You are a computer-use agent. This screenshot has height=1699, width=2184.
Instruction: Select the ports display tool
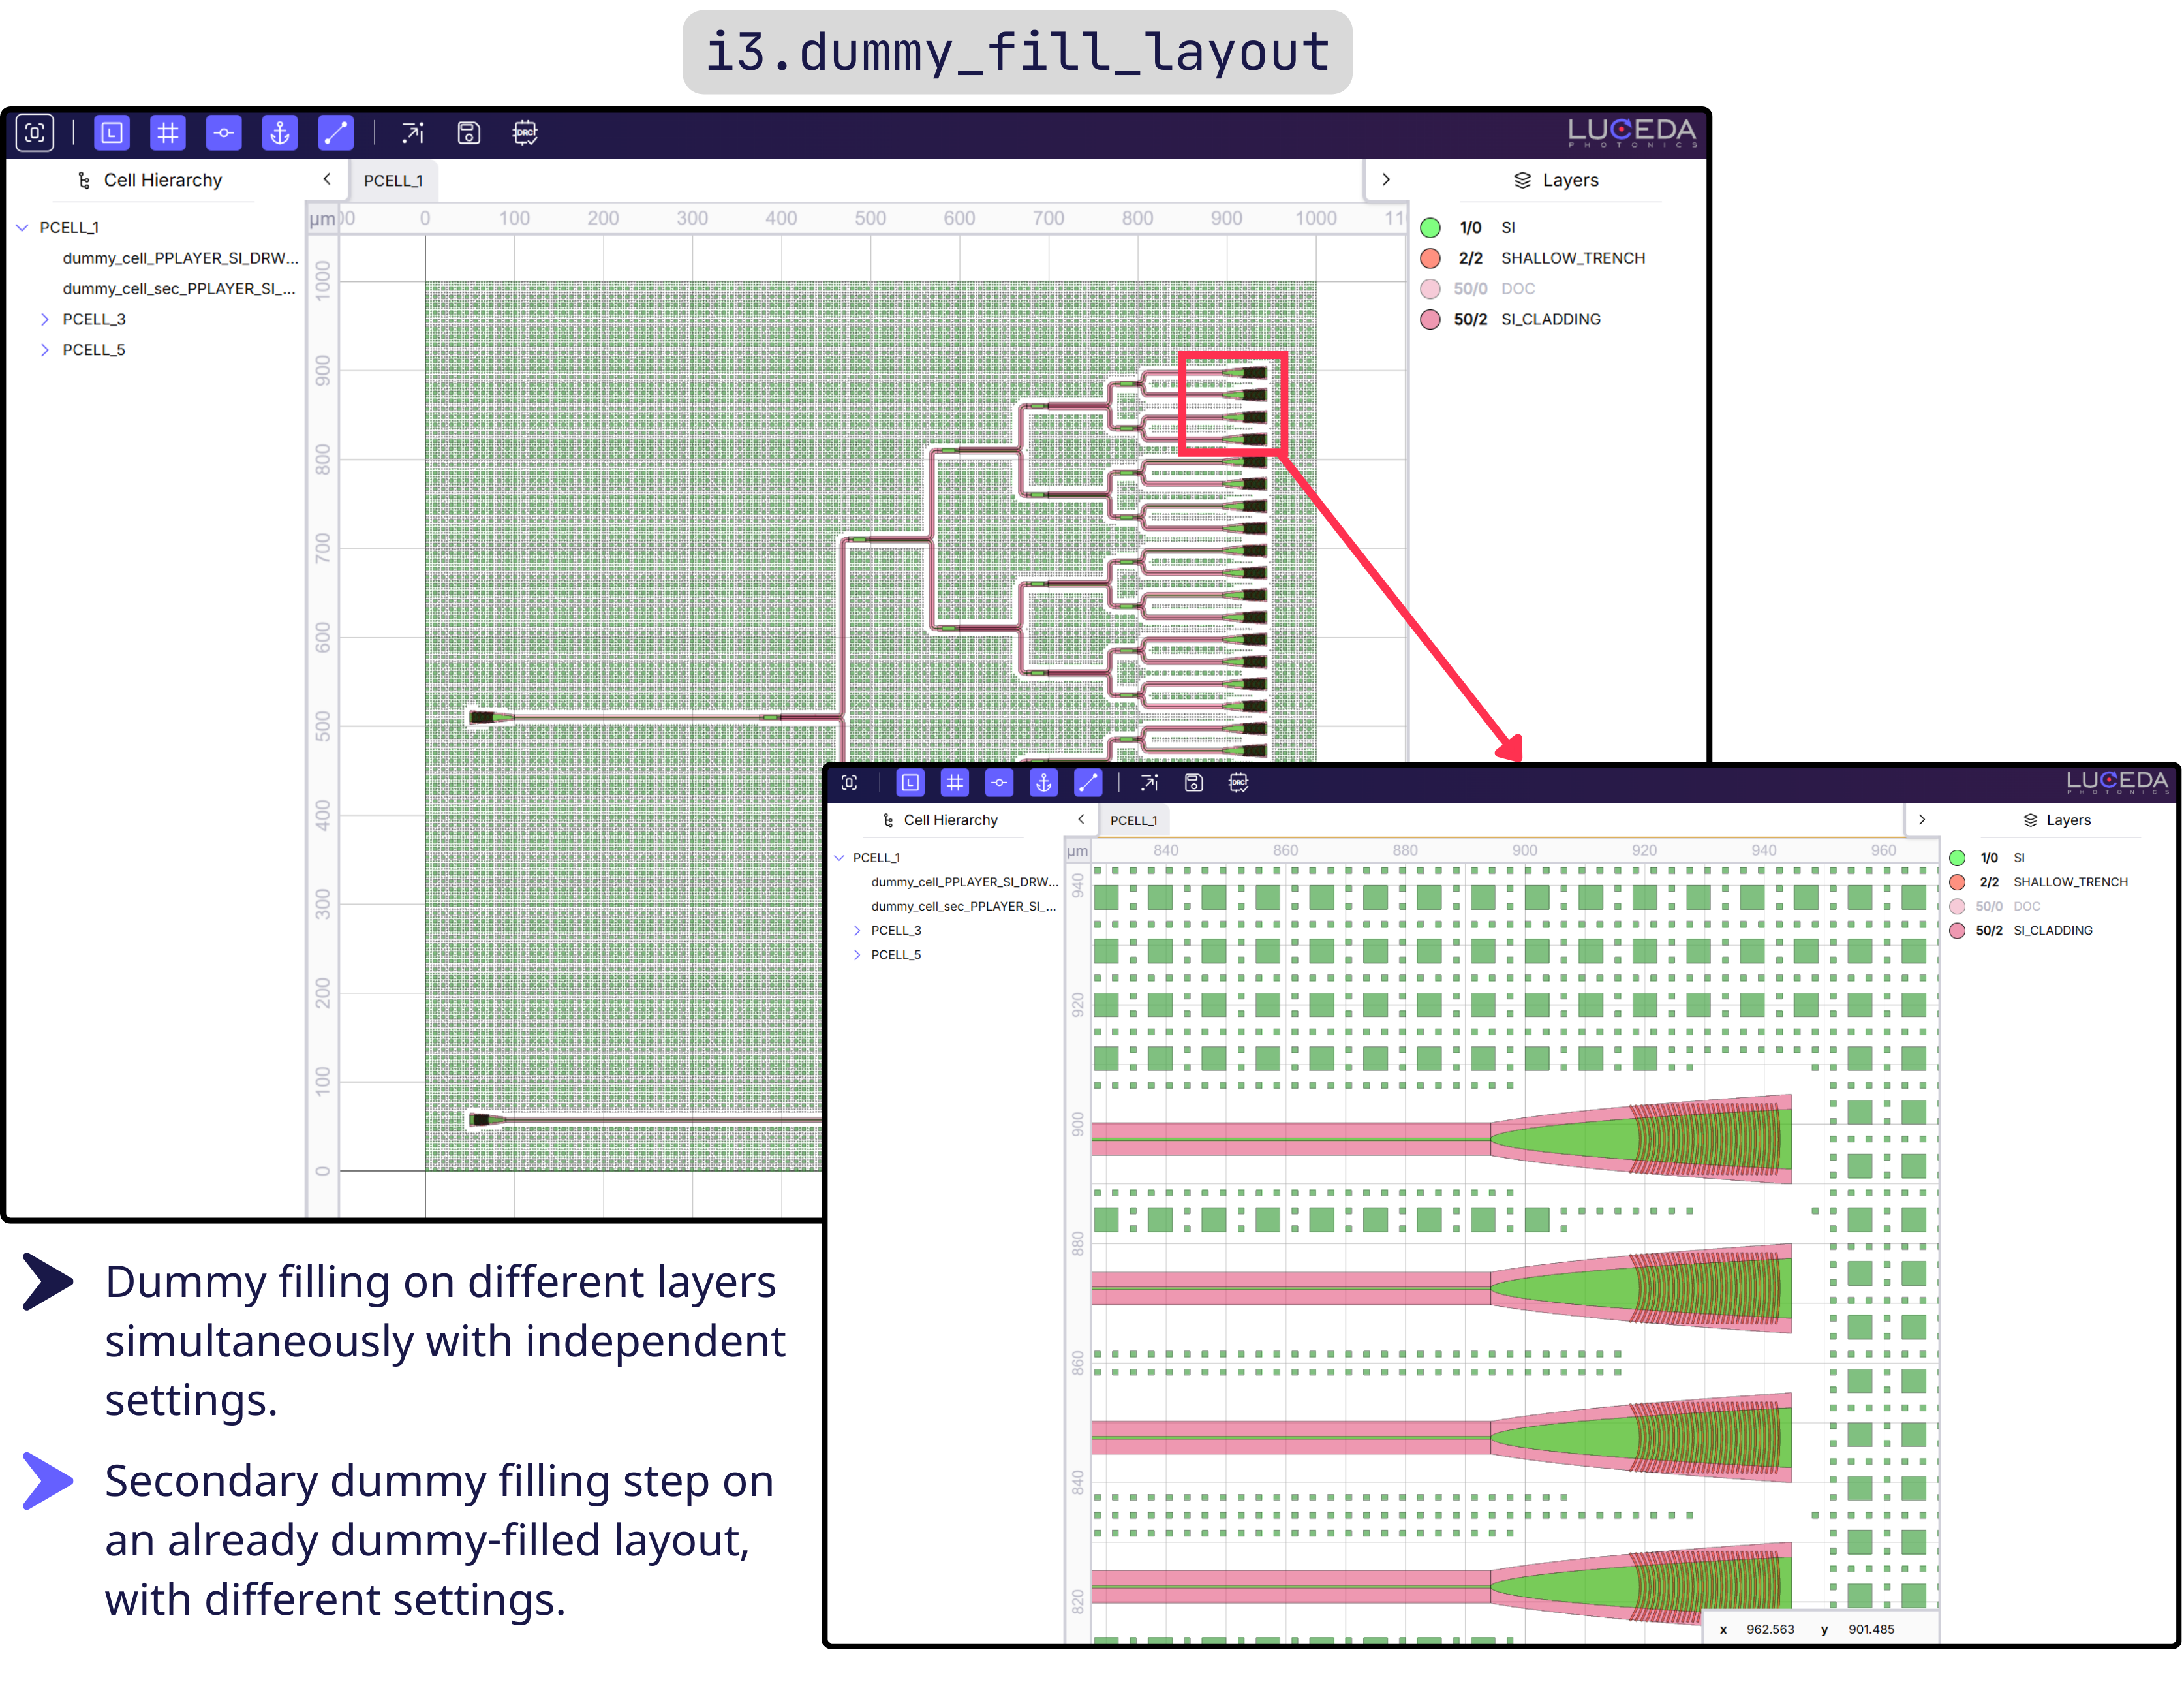tap(224, 133)
